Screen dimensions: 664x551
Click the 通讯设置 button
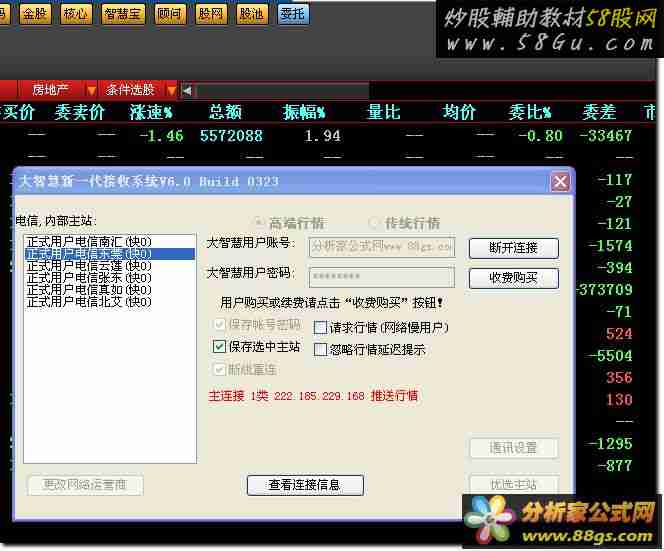tap(514, 448)
